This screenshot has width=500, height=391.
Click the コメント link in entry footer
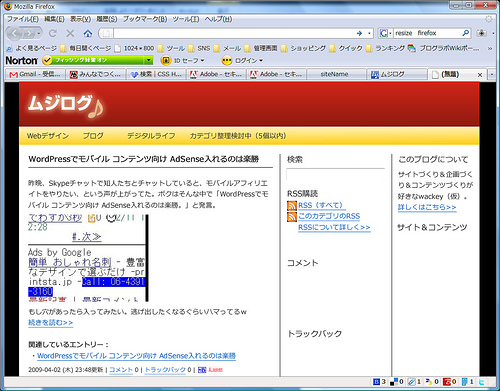(x=121, y=370)
